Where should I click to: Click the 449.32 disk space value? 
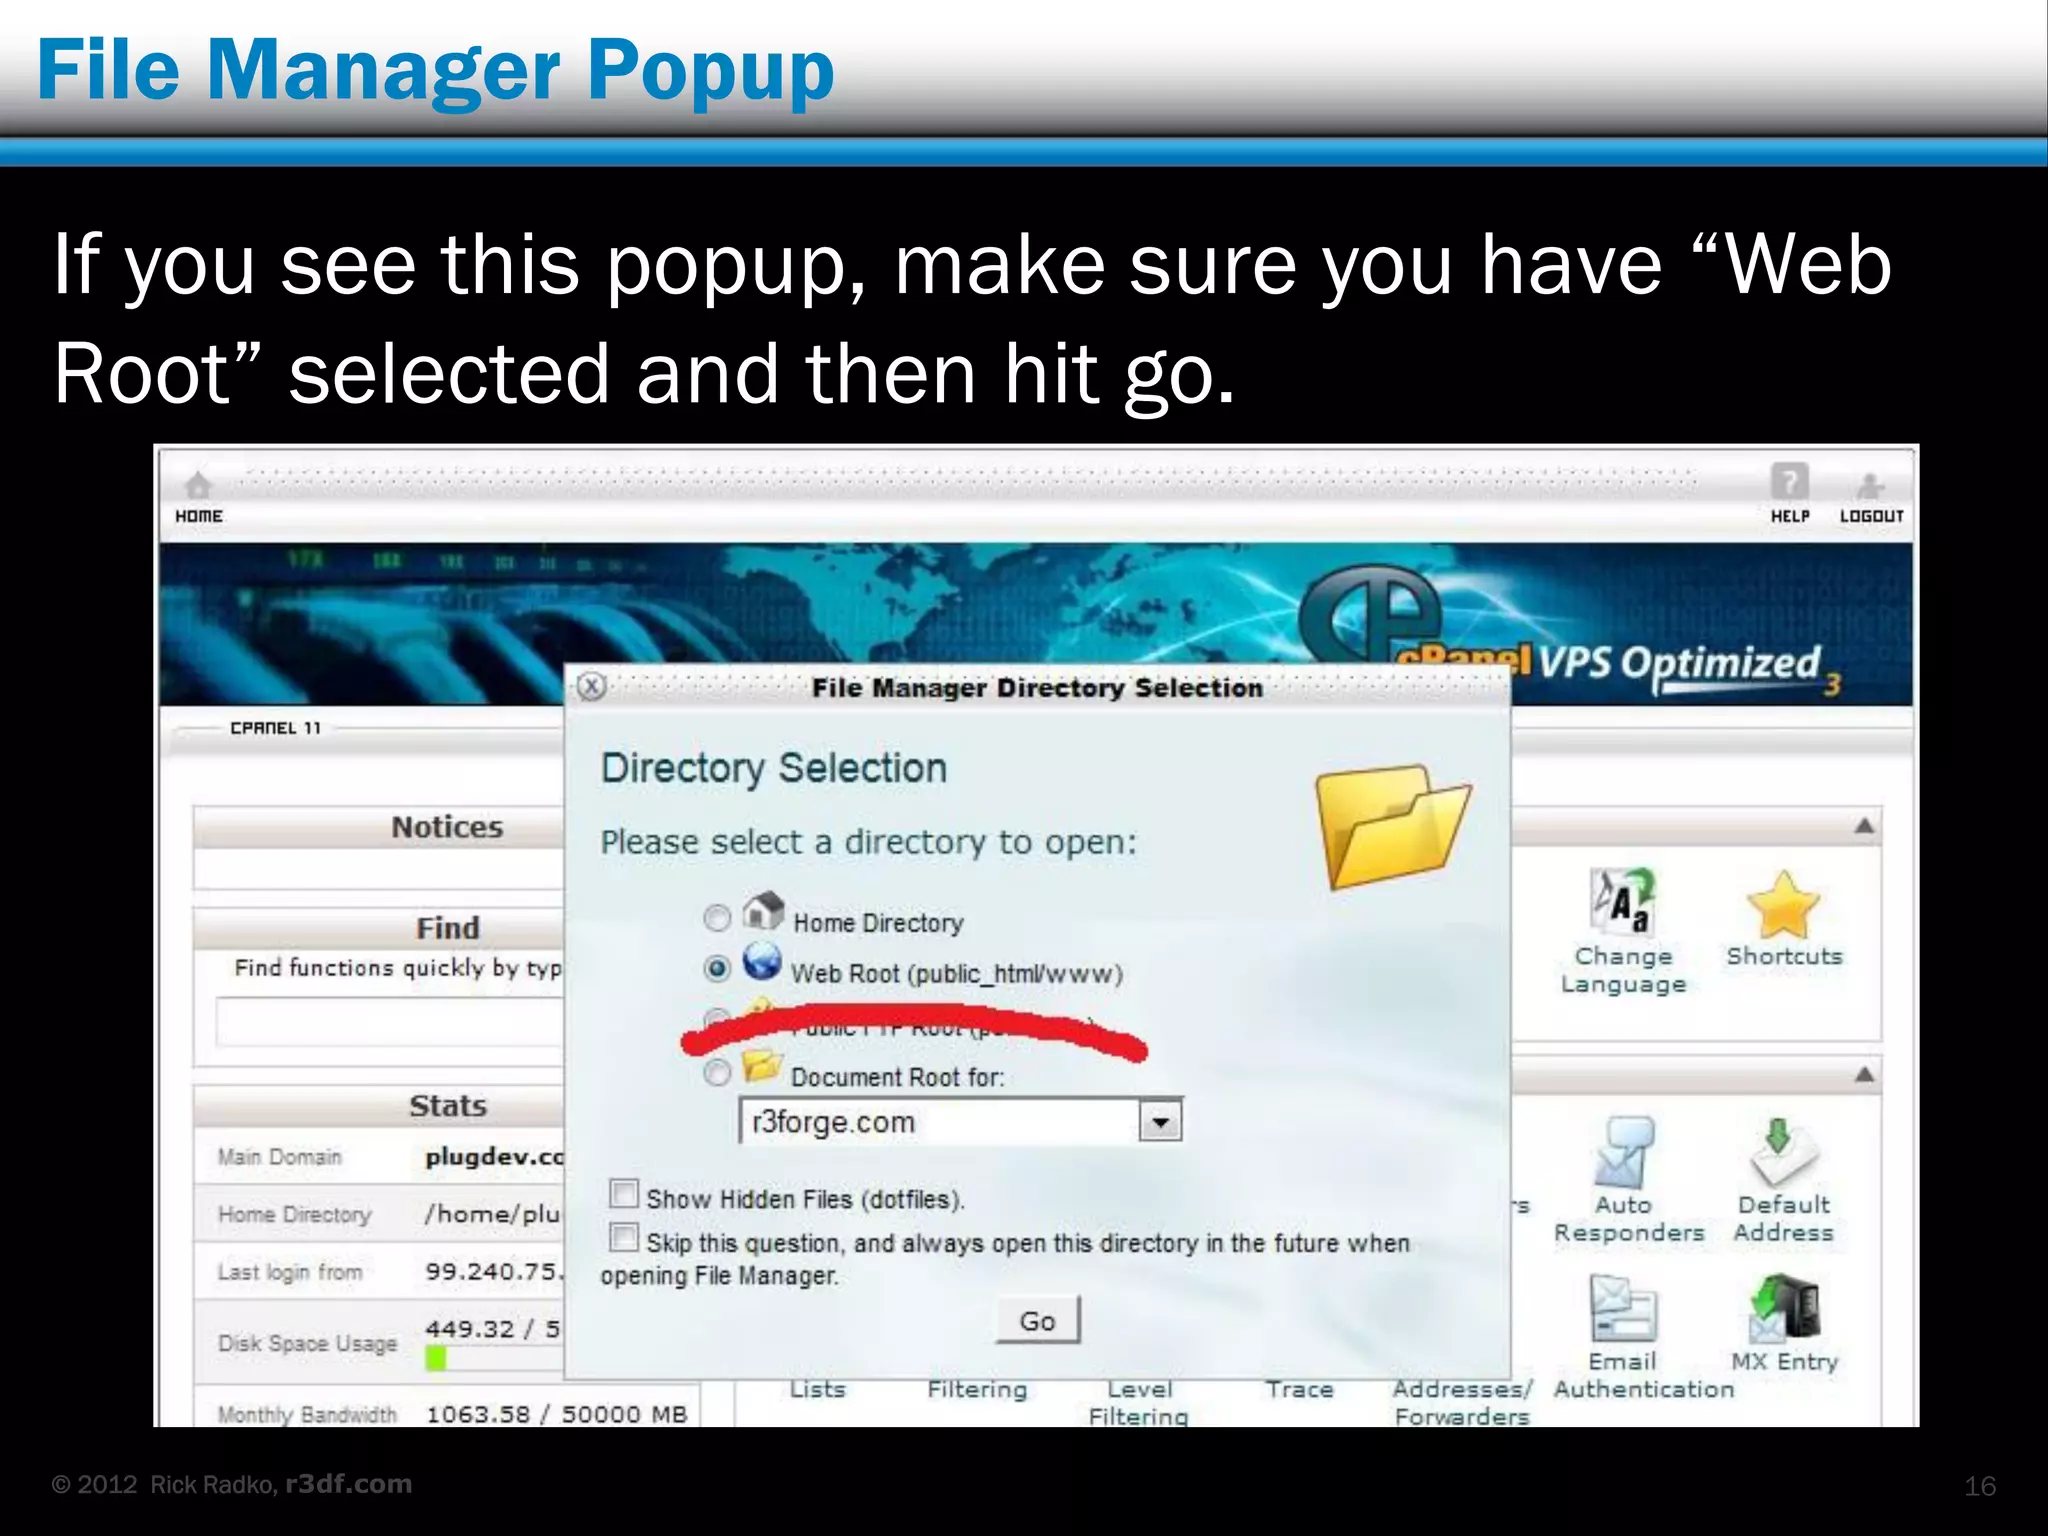(x=468, y=1329)
